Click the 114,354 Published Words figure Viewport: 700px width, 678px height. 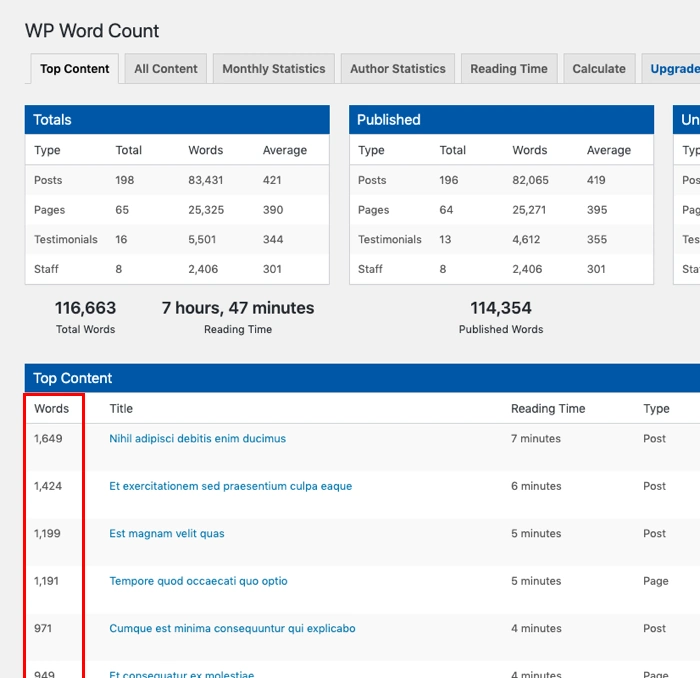click(501, 308)
